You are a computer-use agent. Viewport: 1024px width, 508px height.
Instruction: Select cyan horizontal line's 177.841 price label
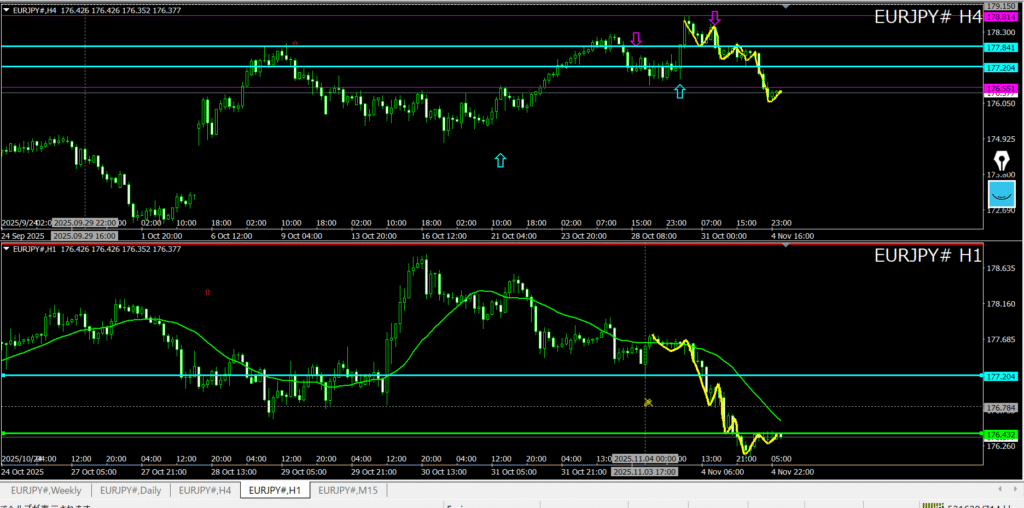pyautogui.click(x=1001, y=47)
